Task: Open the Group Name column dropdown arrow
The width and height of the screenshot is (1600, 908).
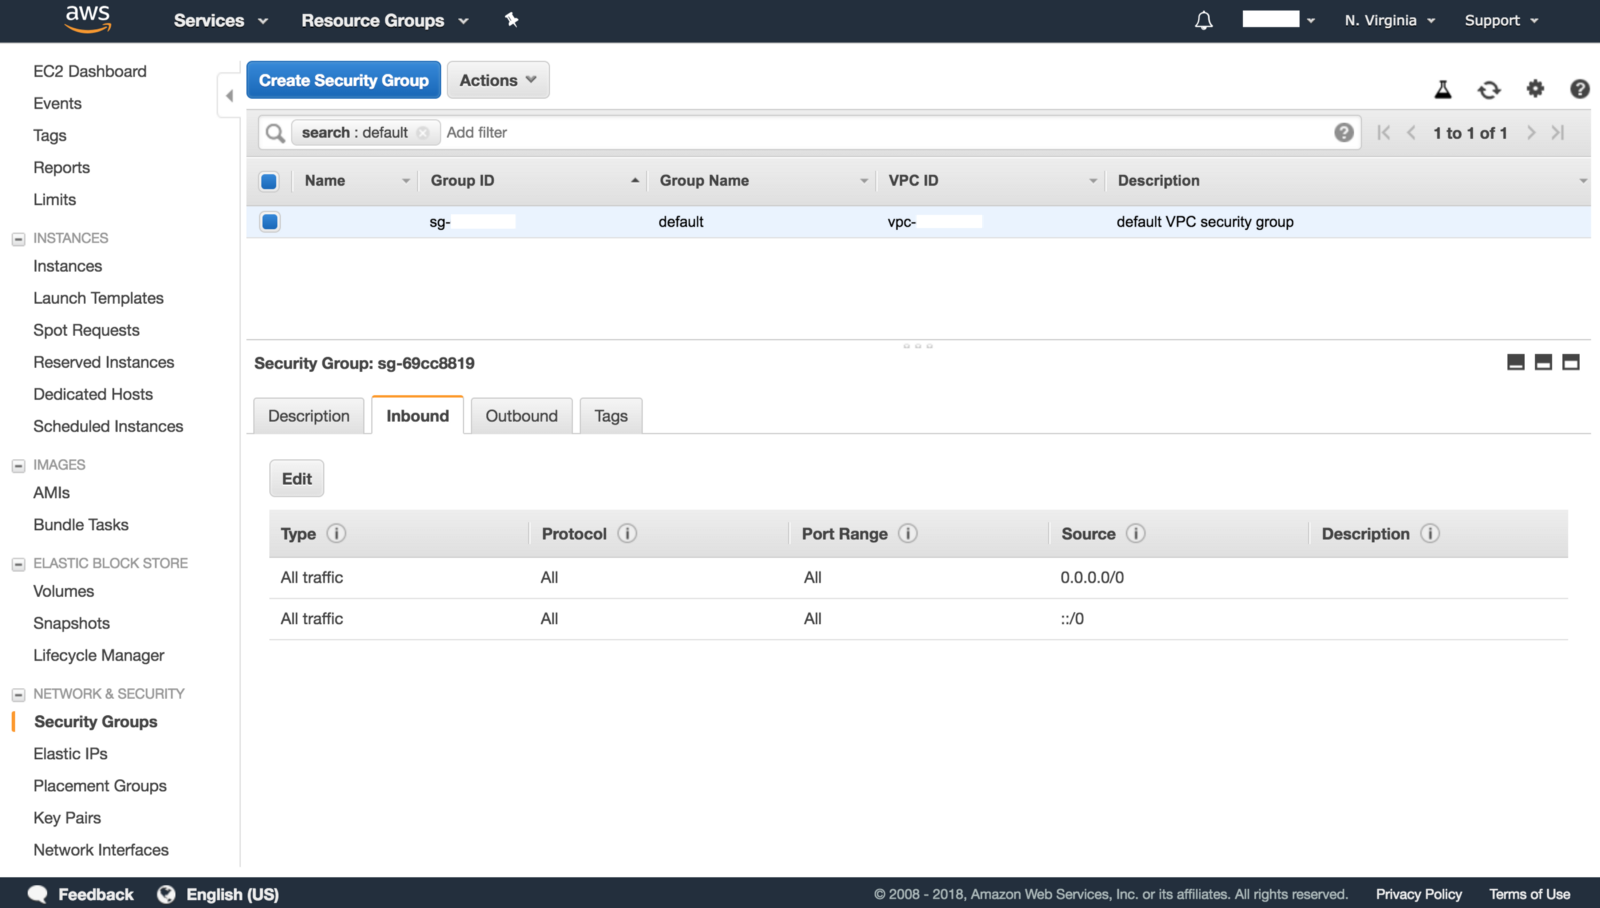Action: [864, 181]
